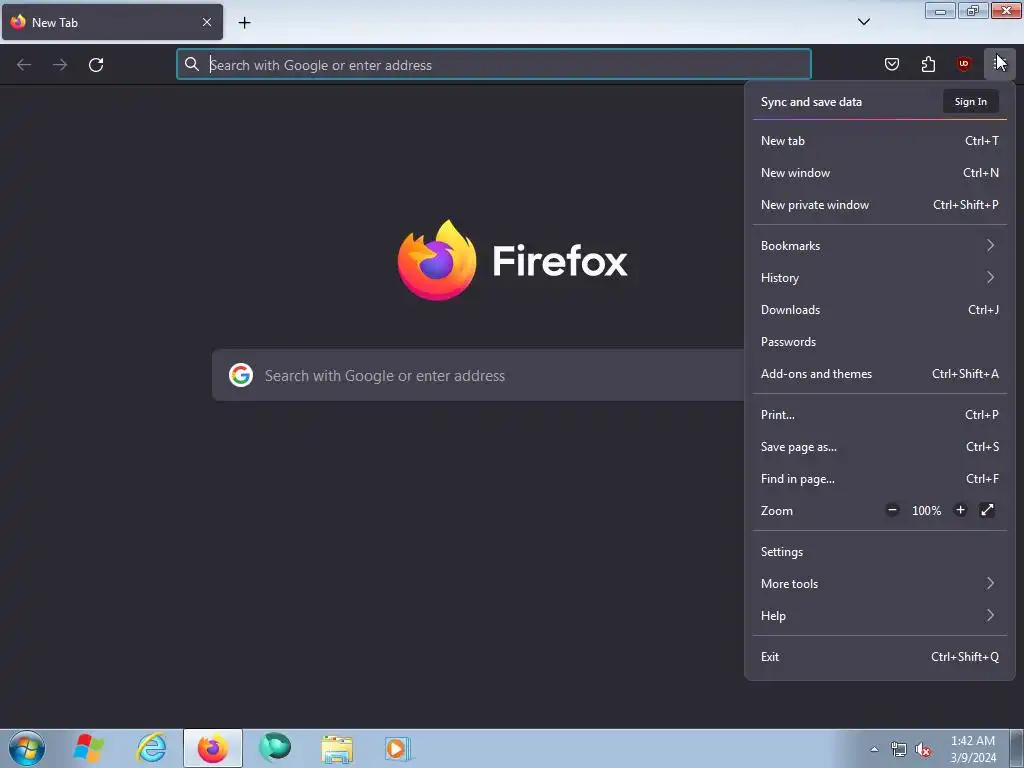Viewport: 1024px width, 768px height.
Task: Open a new tab with plus button
Action: coord(244,23)
